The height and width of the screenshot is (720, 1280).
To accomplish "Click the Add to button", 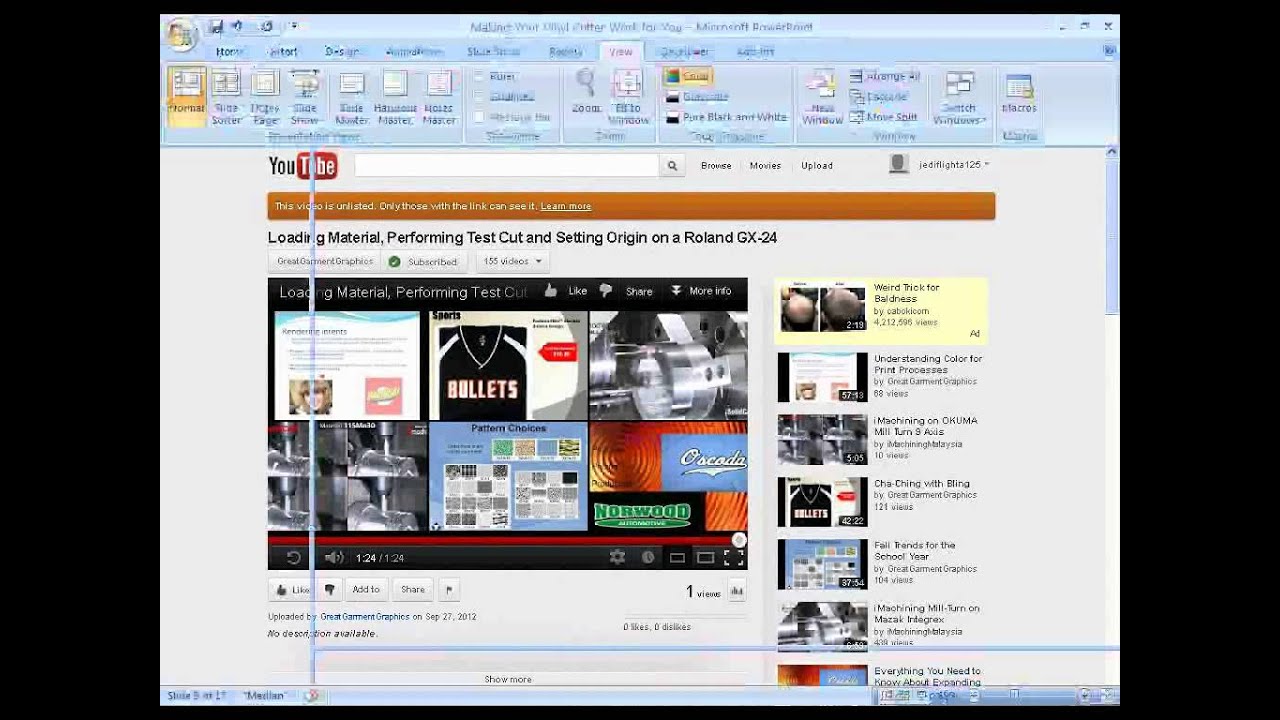I will pyautogui.click(x=366, y=590).
